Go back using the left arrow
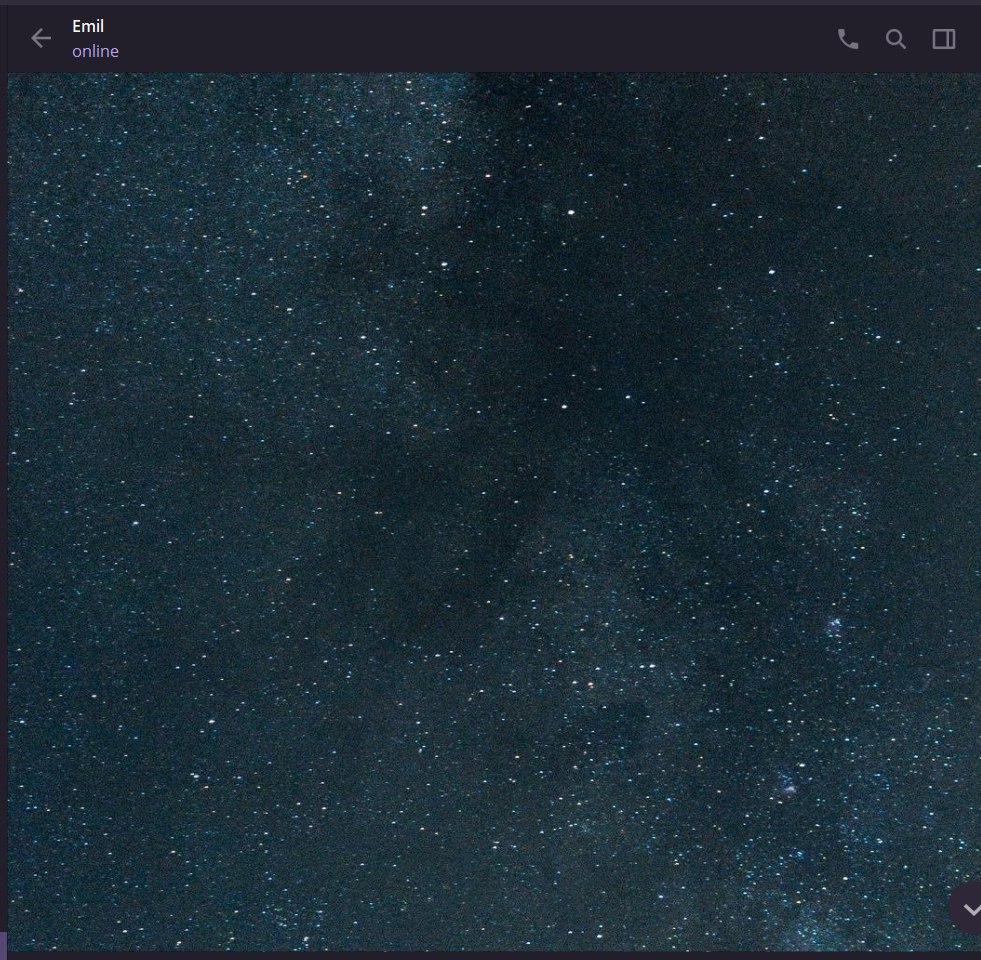The image size is (981, 960). 41,38
